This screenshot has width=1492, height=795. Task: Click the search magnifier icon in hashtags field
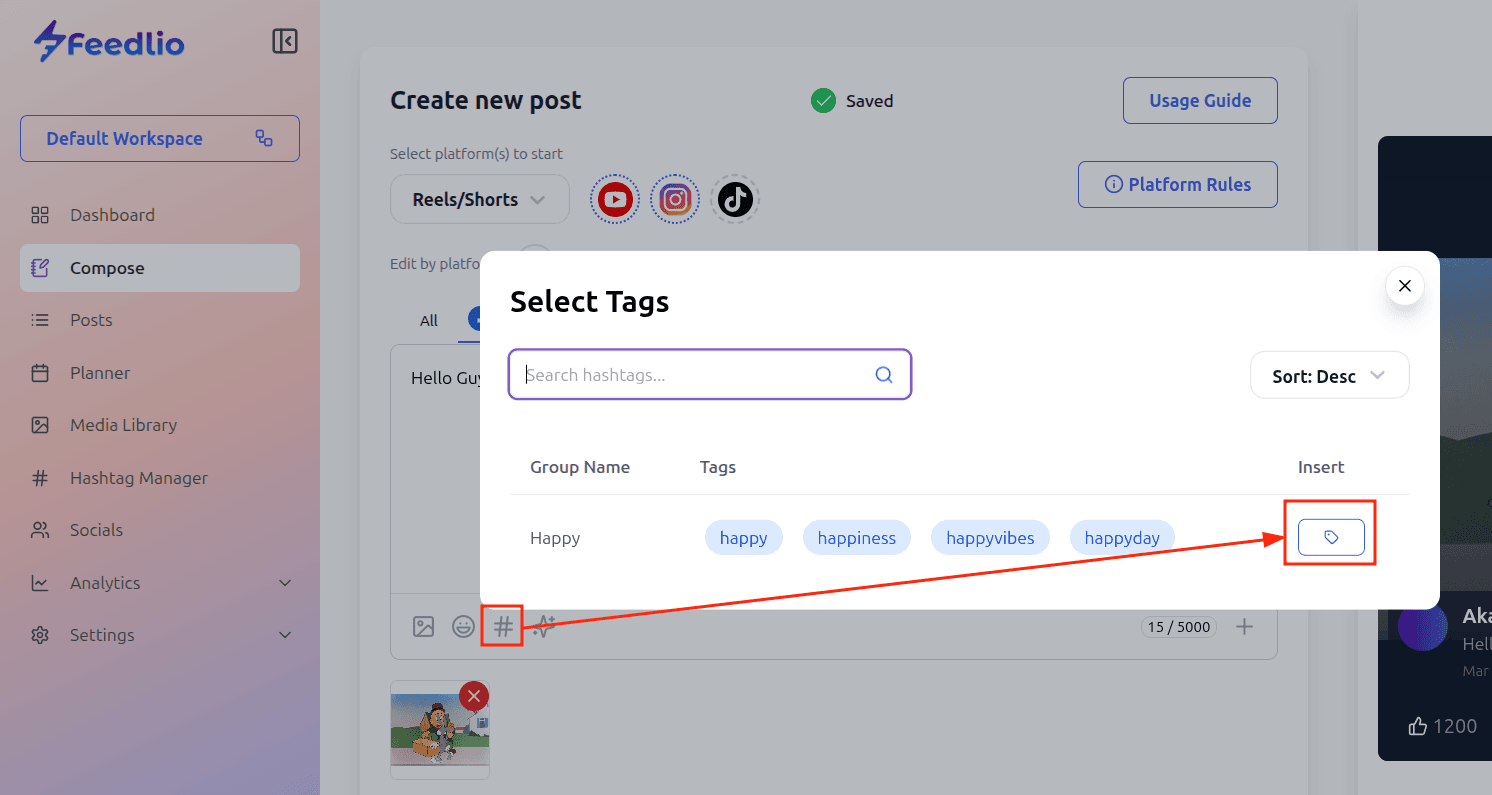click(884, 375)
